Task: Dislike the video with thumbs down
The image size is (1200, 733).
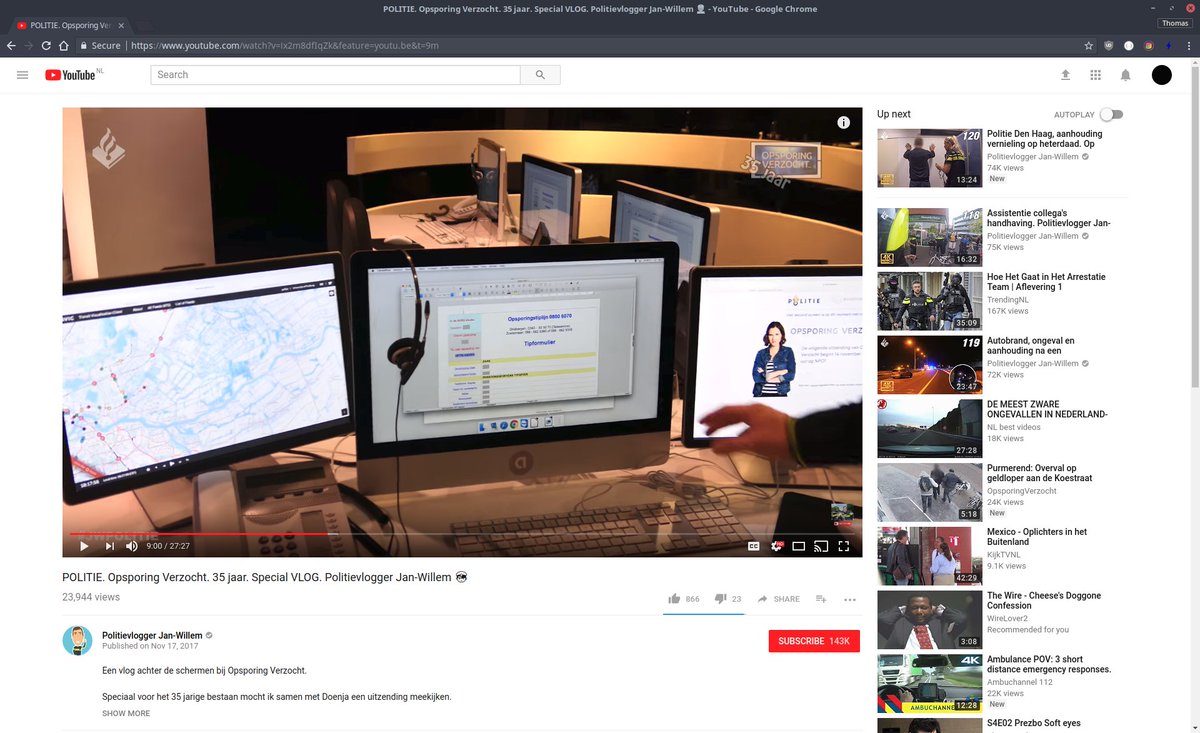Action: pyautogui.click(x=720, y=599)
